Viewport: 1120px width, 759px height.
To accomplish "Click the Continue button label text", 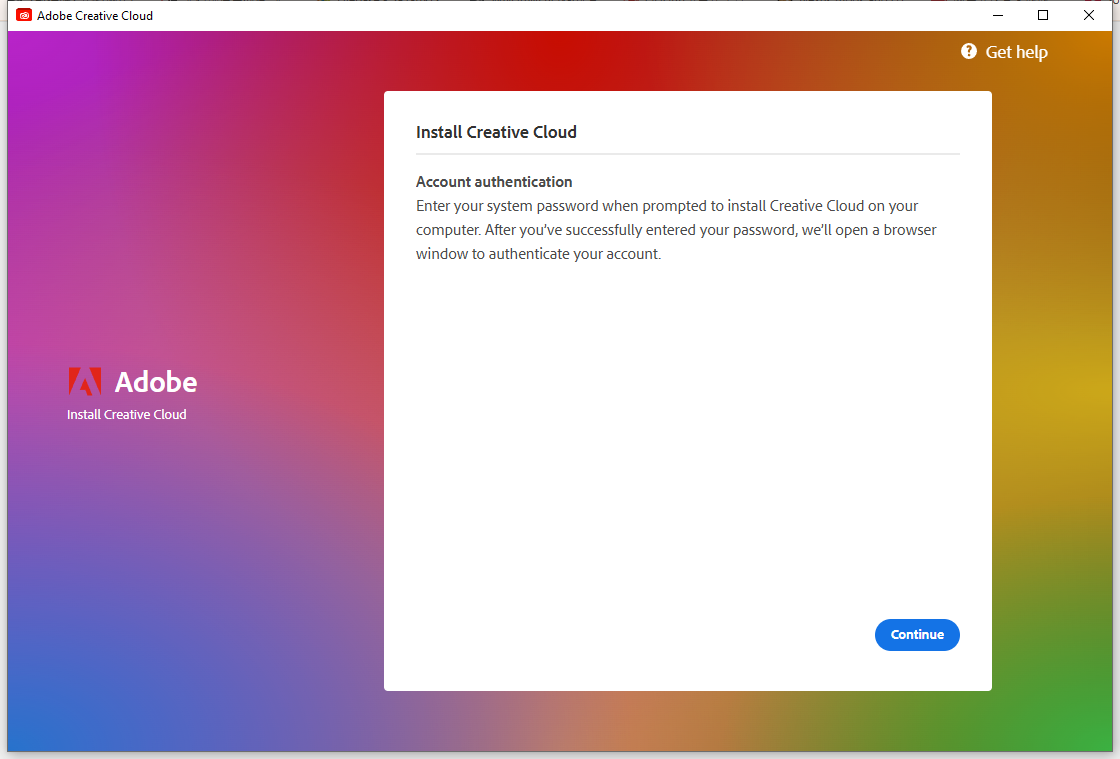I will tap(917, 634).
